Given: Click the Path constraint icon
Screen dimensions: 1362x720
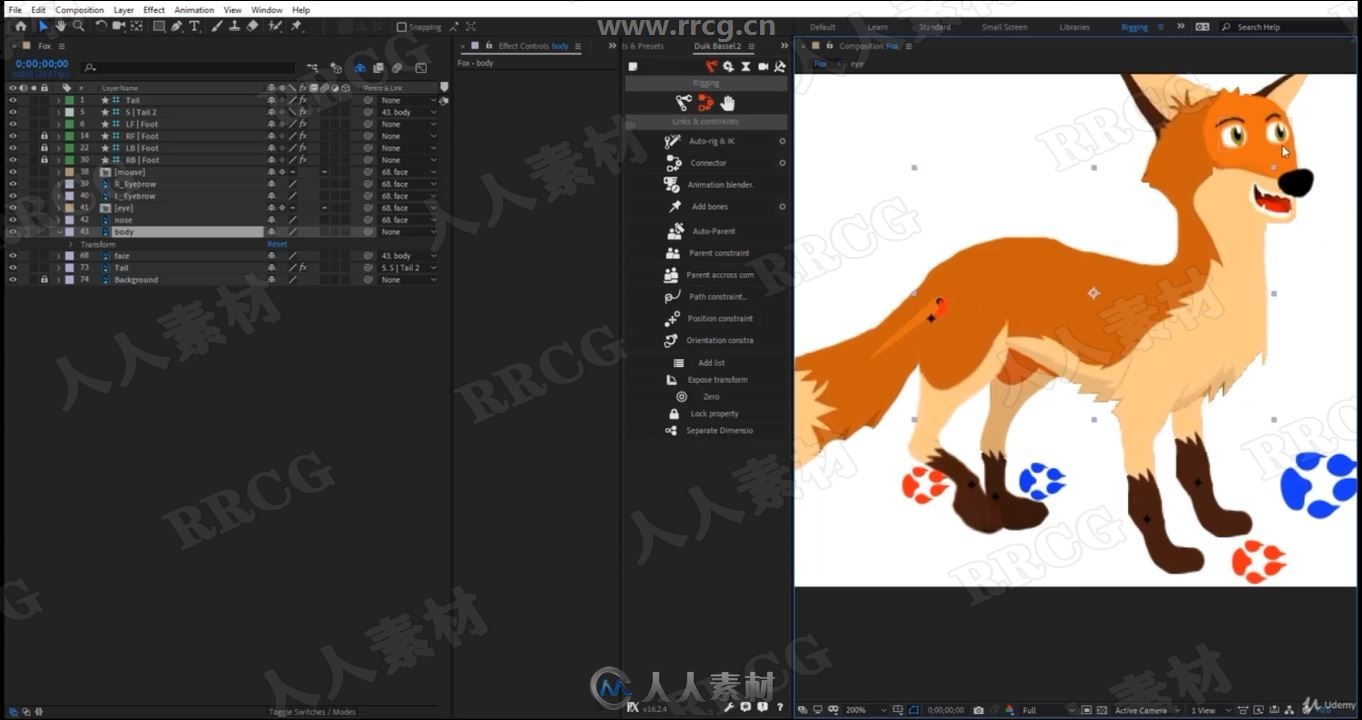Looking at the screenshot, I should pyautogui.click(x=672, y=297).
